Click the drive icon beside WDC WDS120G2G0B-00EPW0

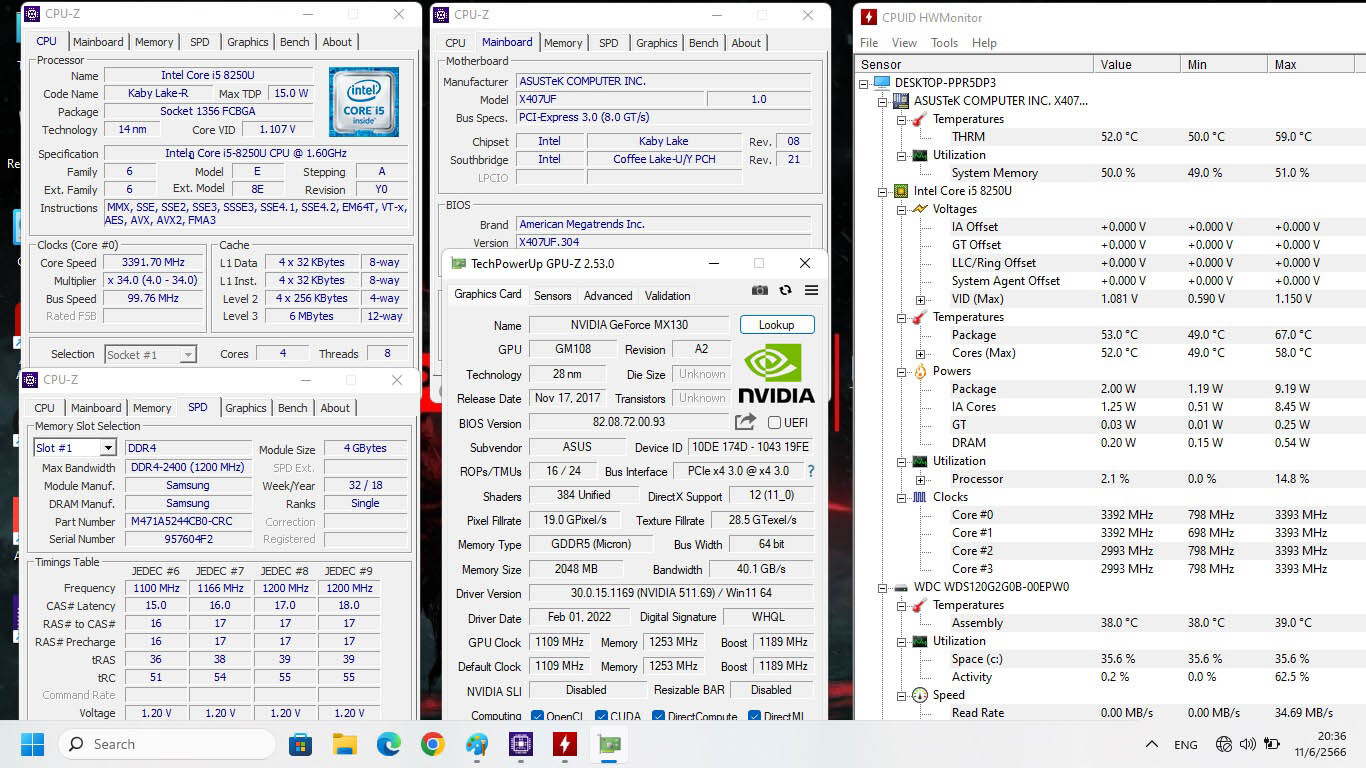(900, 587)
